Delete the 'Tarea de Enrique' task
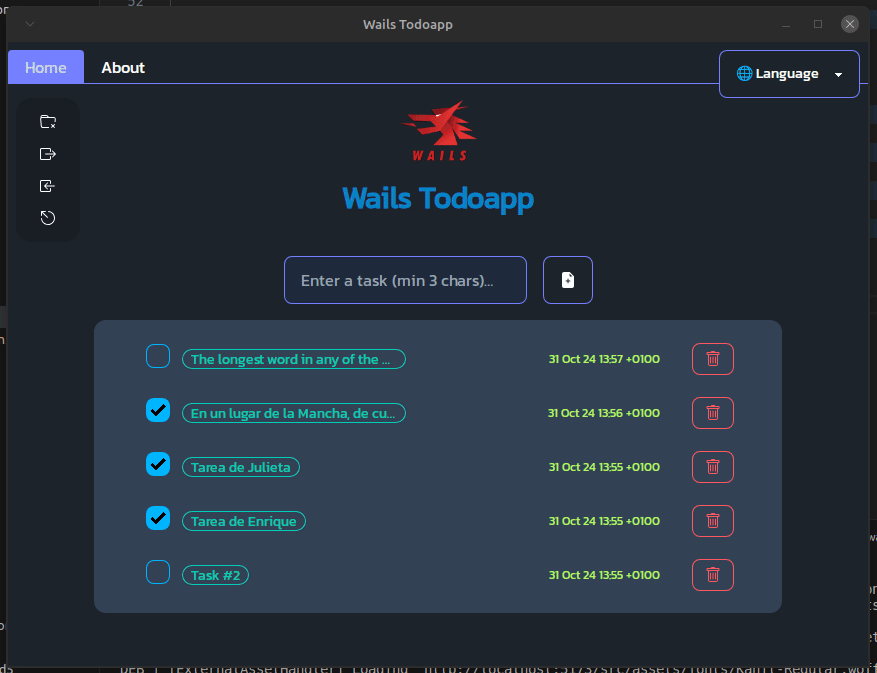The width and height of the screenshot is (877, 673). pos(713,521)
